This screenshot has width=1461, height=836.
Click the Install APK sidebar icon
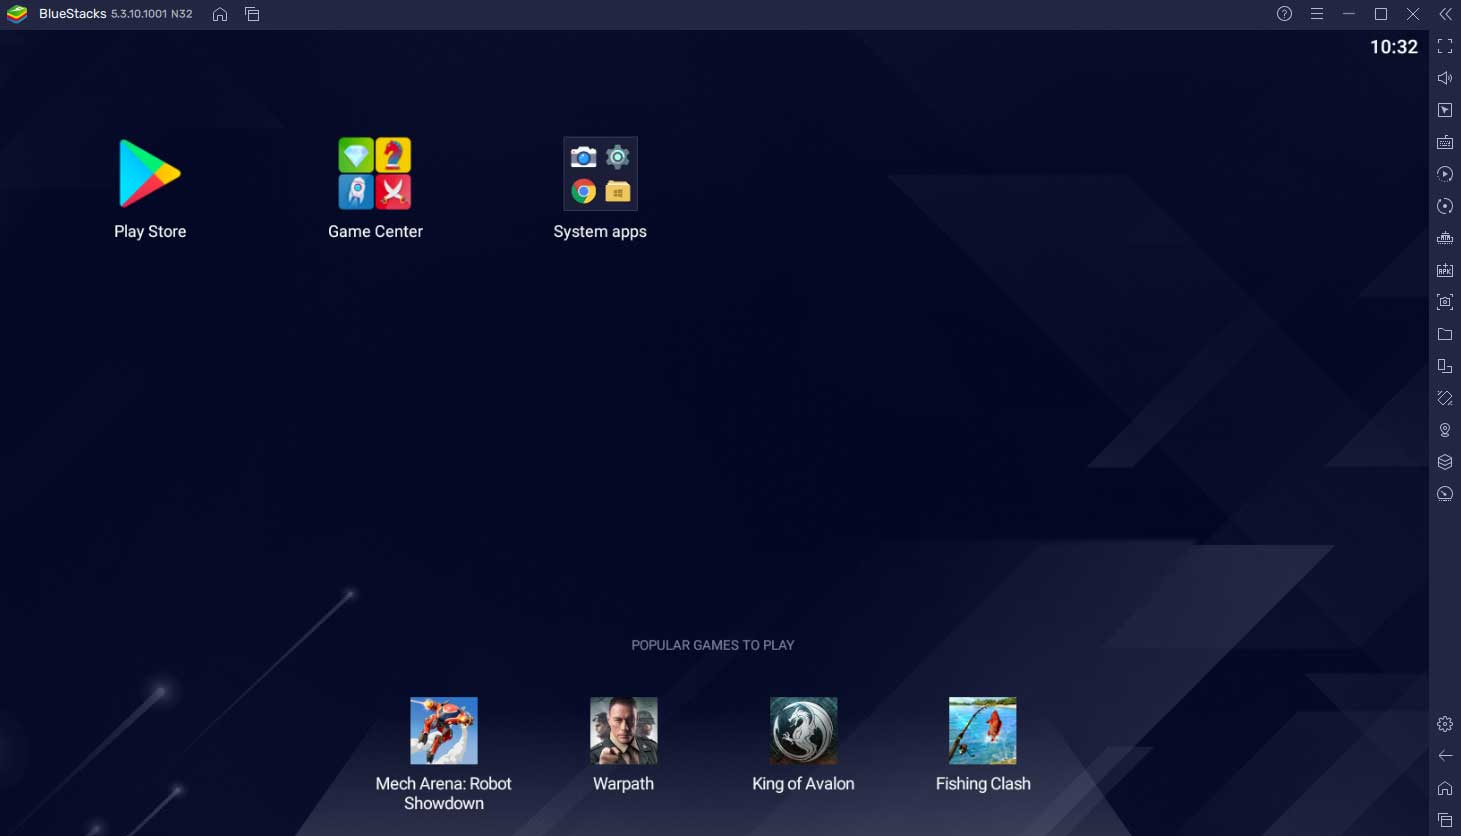click(x=1445, y=270)
